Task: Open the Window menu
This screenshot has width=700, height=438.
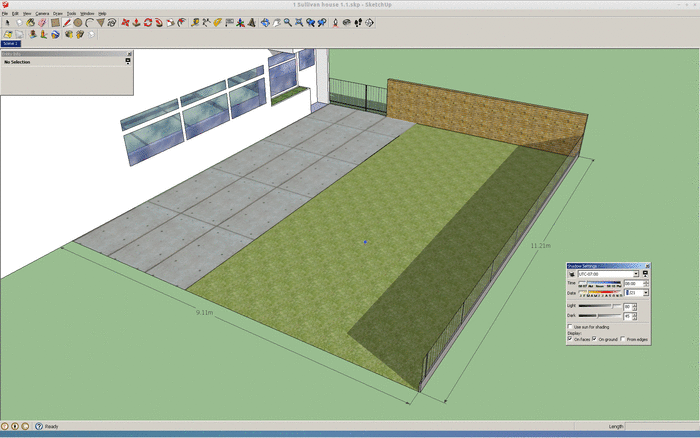Action: (87, 13)
